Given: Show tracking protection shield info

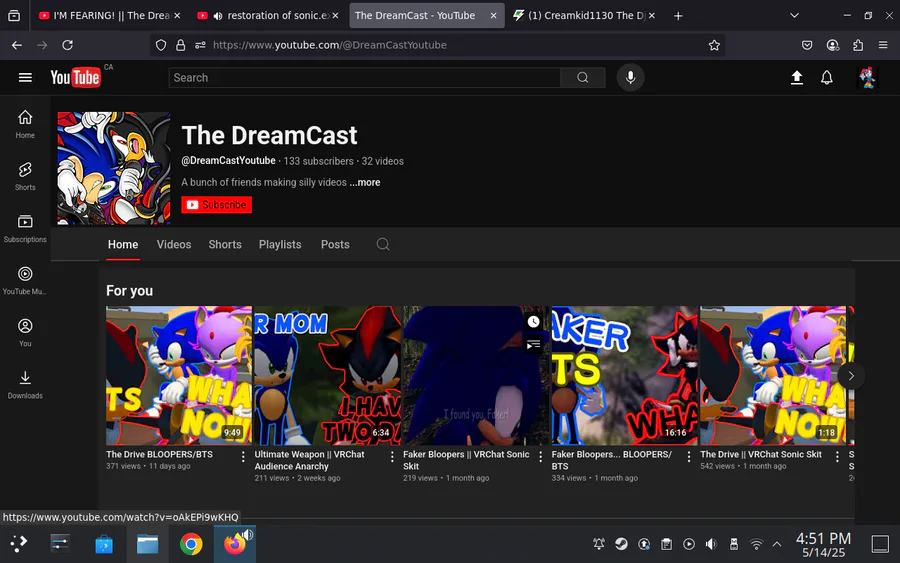Looking at the screenshot, I should click(x=161, y=45).
